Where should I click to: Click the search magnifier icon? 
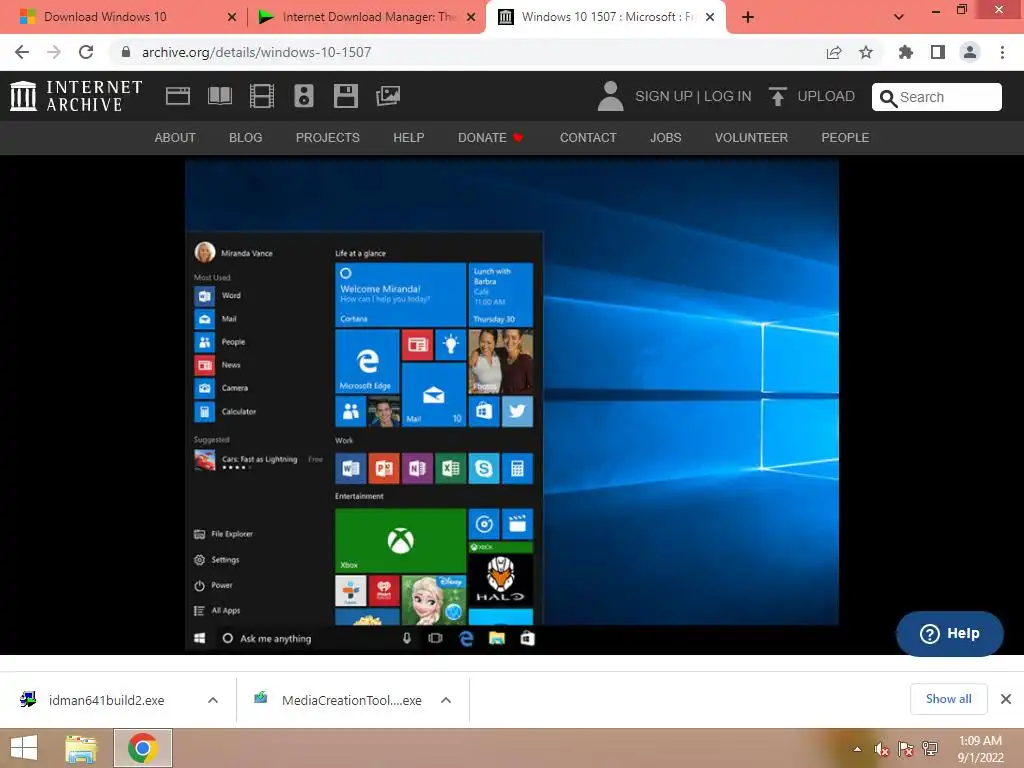[x=888, y=98]
